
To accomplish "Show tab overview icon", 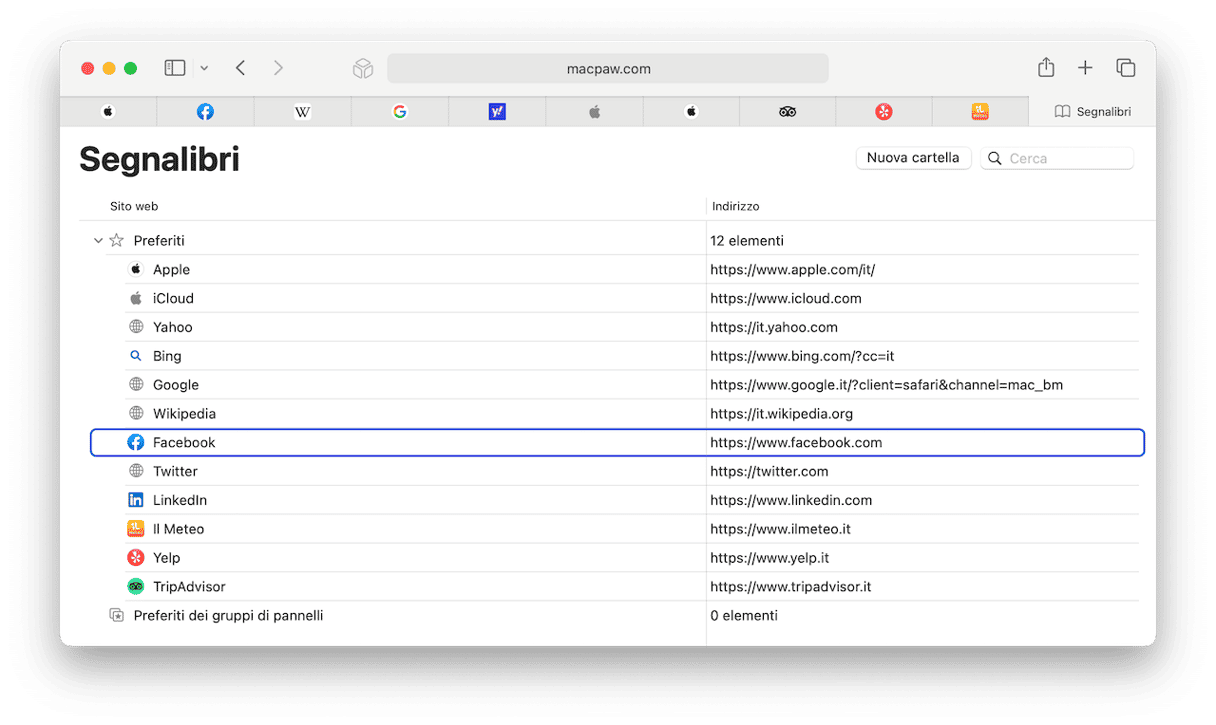I will [1126, 68].
